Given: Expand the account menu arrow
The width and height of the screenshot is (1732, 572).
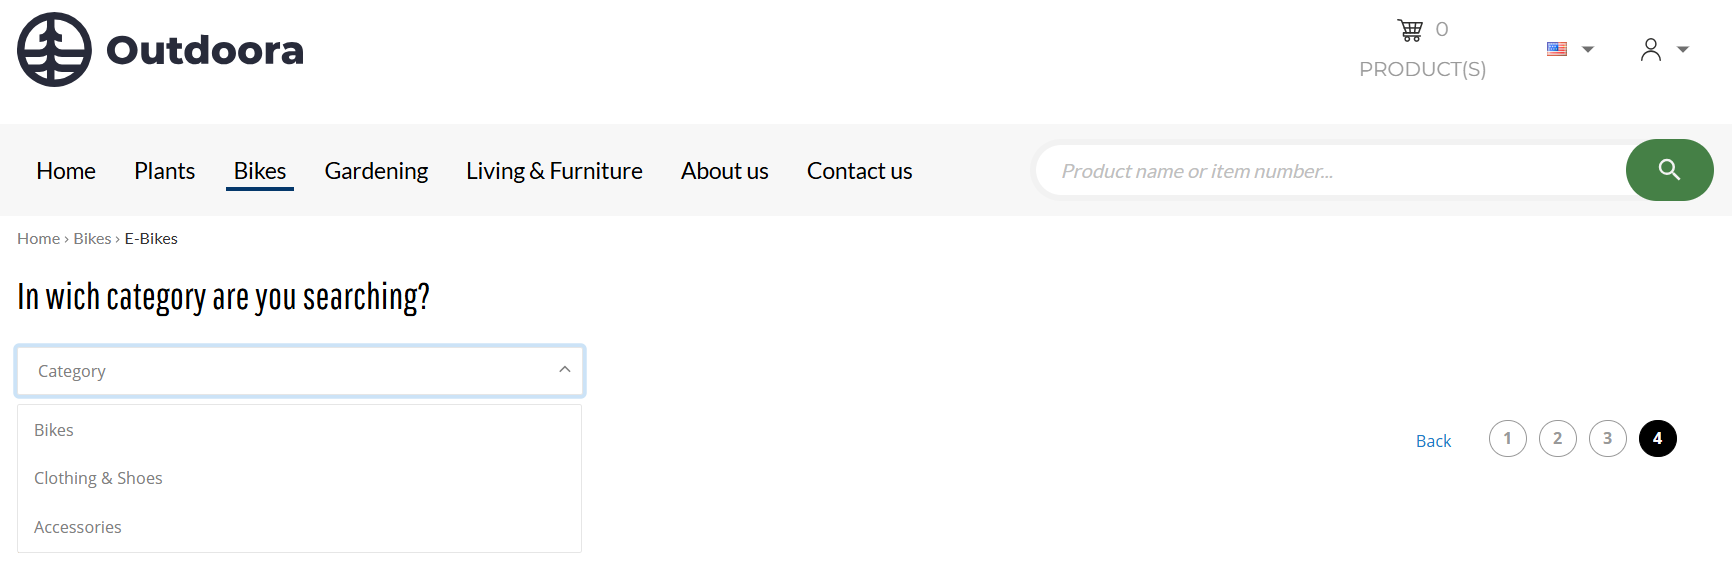Looking at the screenshot, I should (x=1683, y=49).
